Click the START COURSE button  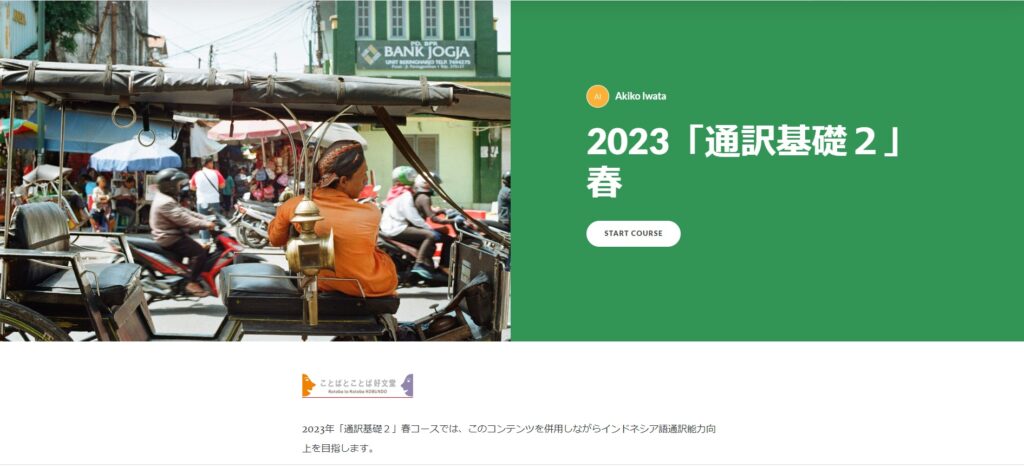[633, 234]
